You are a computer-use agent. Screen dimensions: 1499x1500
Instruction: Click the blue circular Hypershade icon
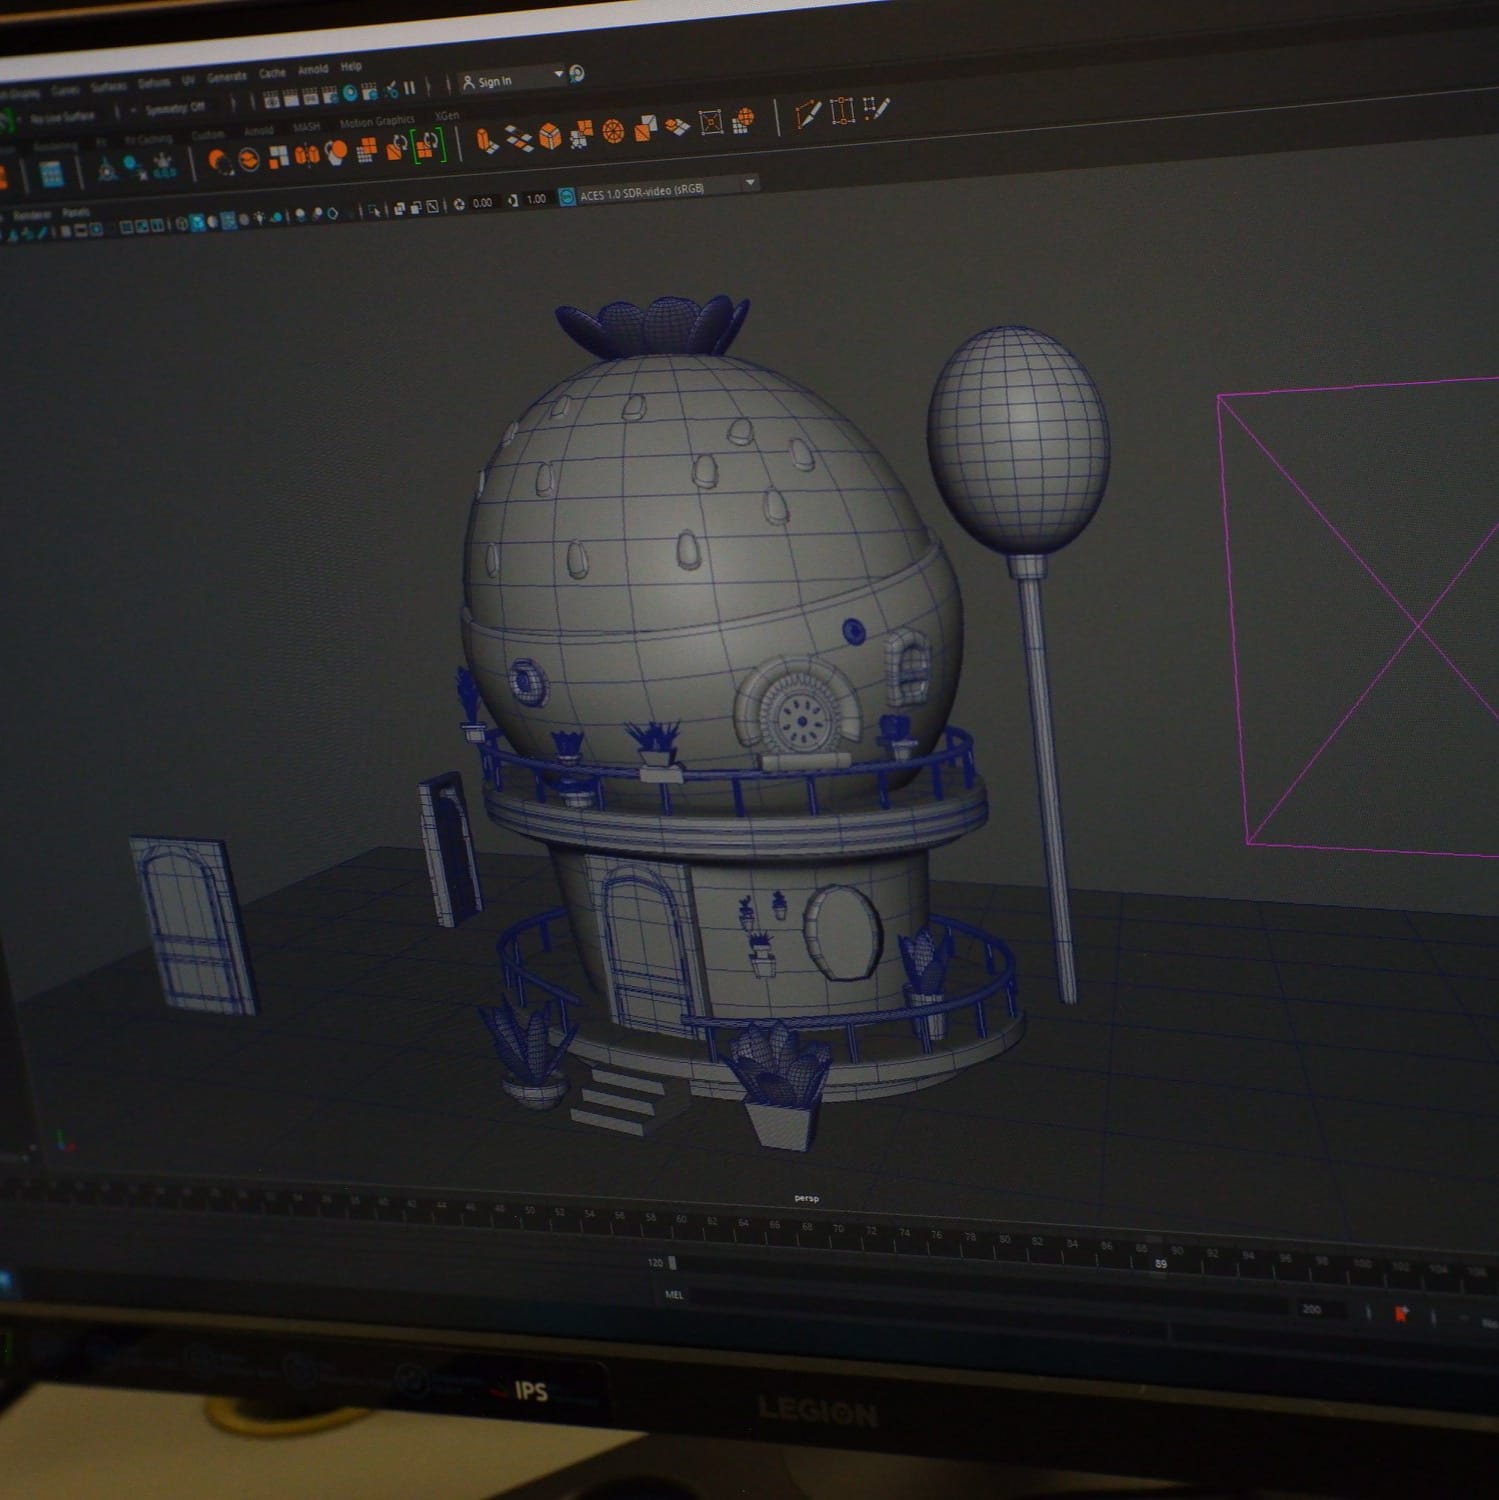click(x=350, y=93)
